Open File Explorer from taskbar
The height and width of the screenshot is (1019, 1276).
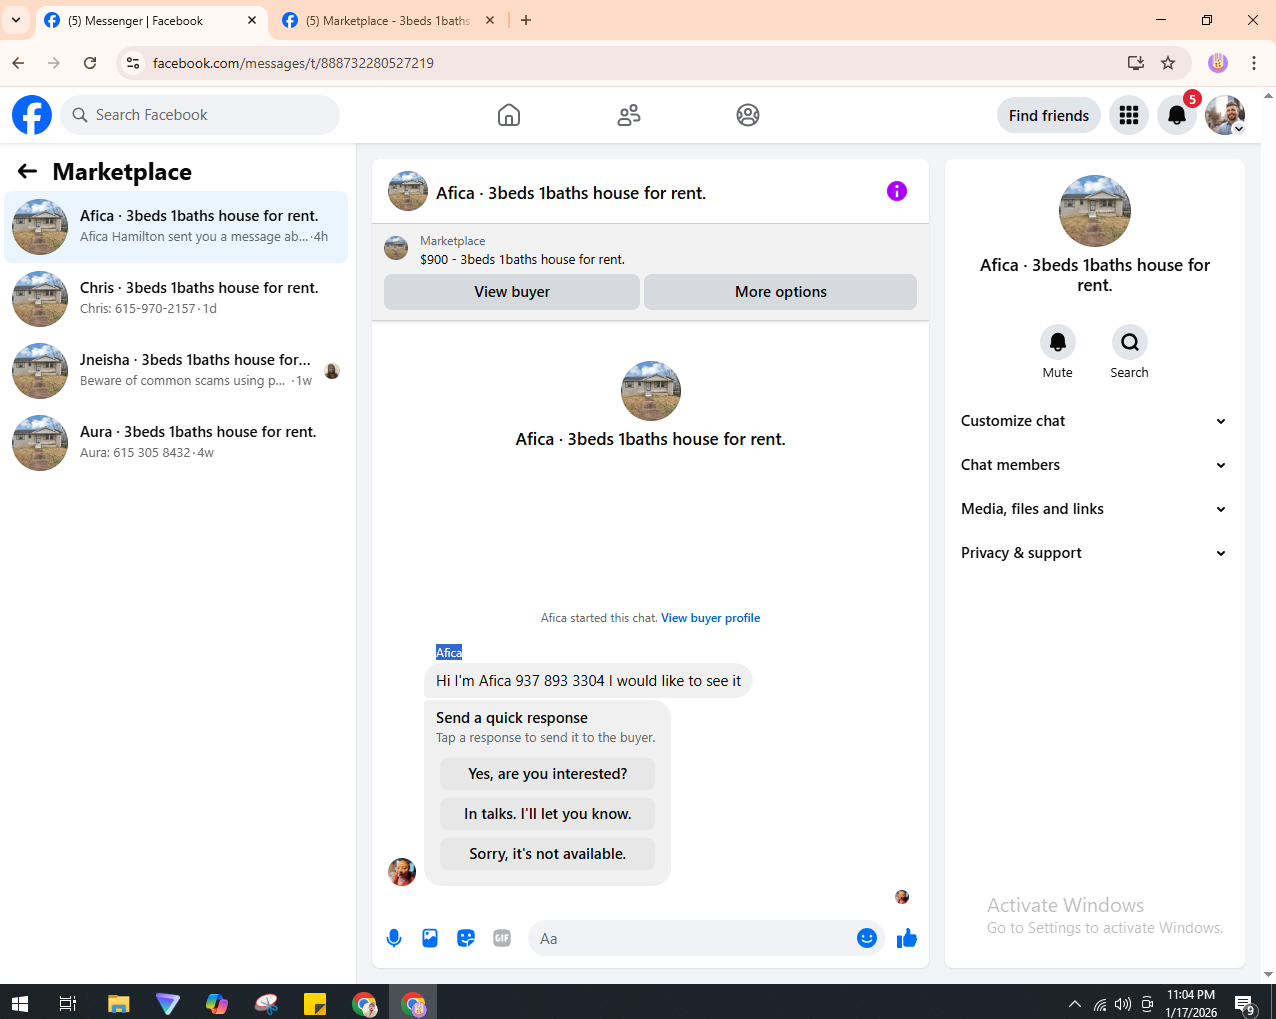coord(119,1003)
